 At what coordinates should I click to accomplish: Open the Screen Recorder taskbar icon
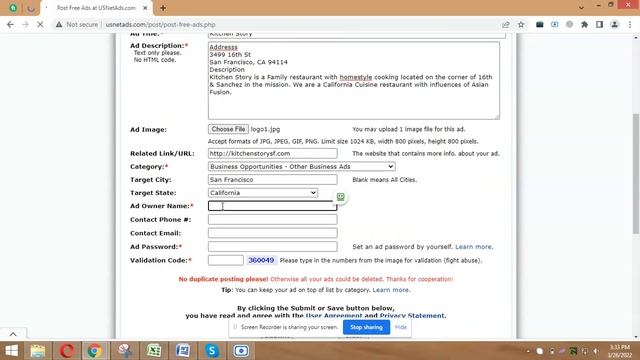pyautogui.click(x=241, y=351)
